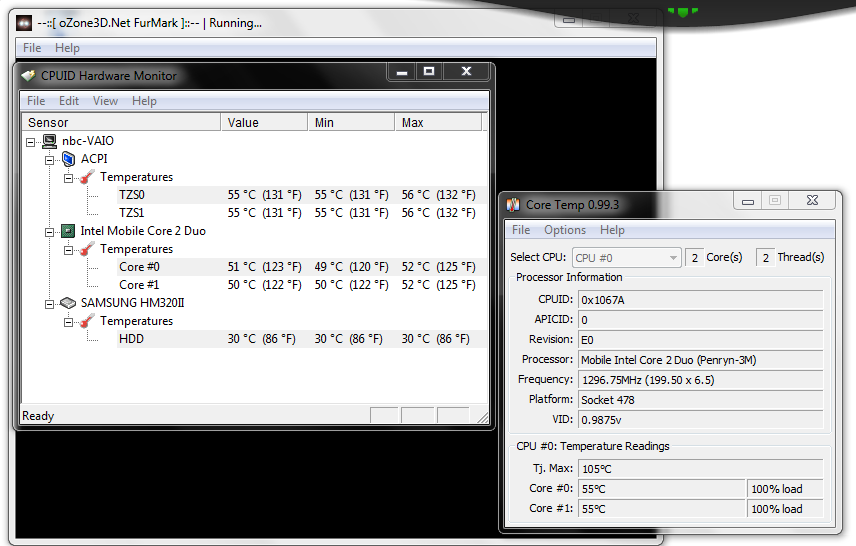Screen dimensions: 856x546
Task: Open the File menu in Hardware Monitor
Action: pyautogui.click(x=36, y=101)
